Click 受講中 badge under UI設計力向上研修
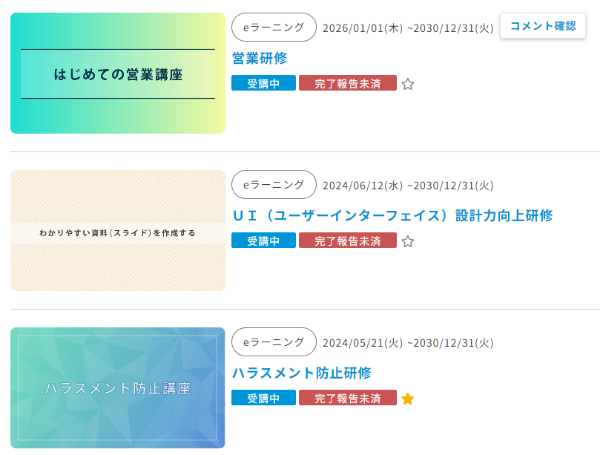Image resolution: width=600 pixels, height=455 pixels. tap(263, 241)
